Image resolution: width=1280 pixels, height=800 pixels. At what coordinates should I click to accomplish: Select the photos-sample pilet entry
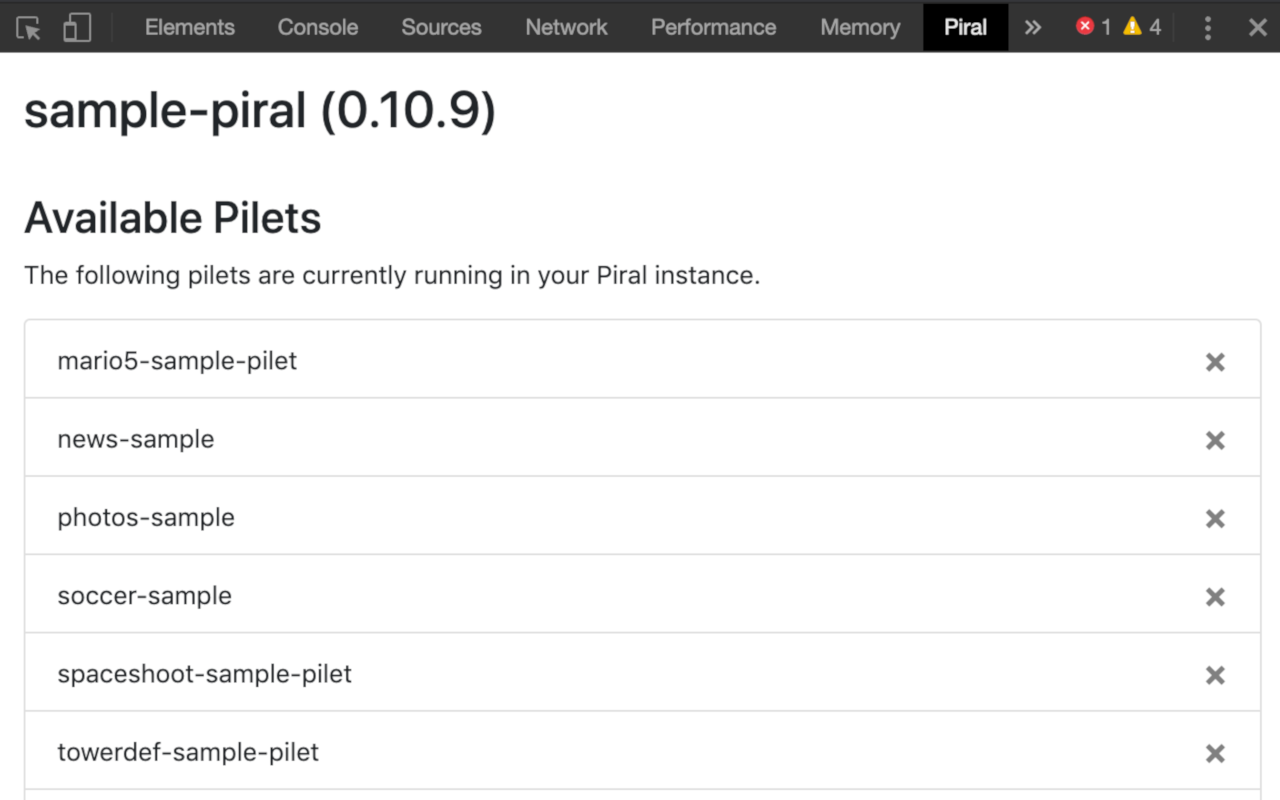pos(146,517)
